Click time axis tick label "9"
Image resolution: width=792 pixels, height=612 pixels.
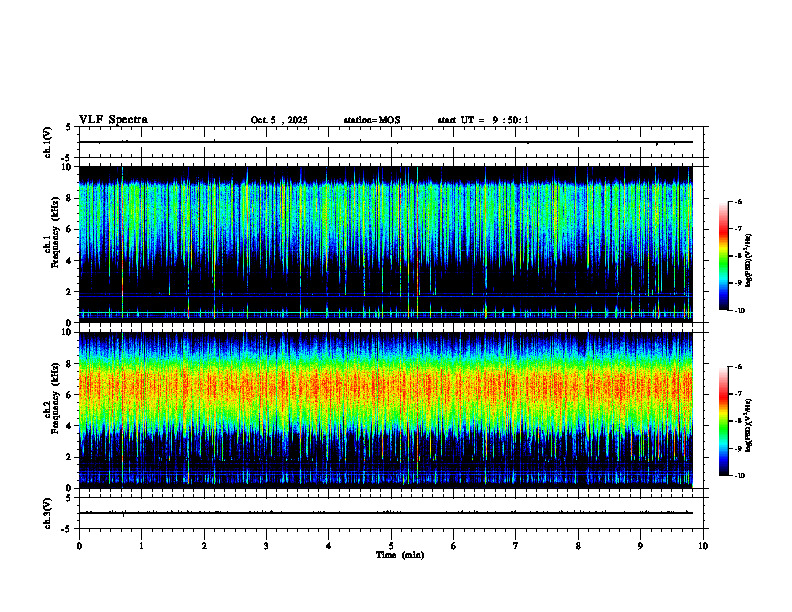(640, 546)
